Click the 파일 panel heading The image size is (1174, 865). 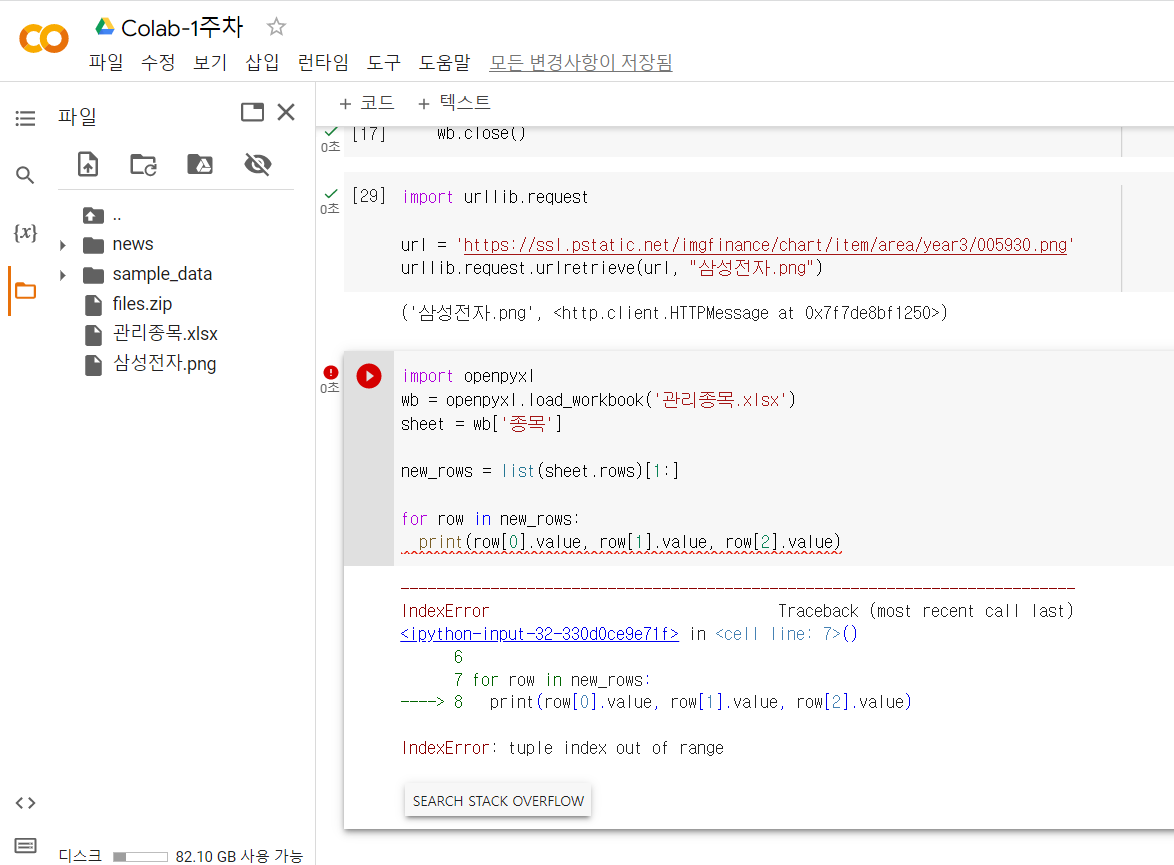click(78, 117)
